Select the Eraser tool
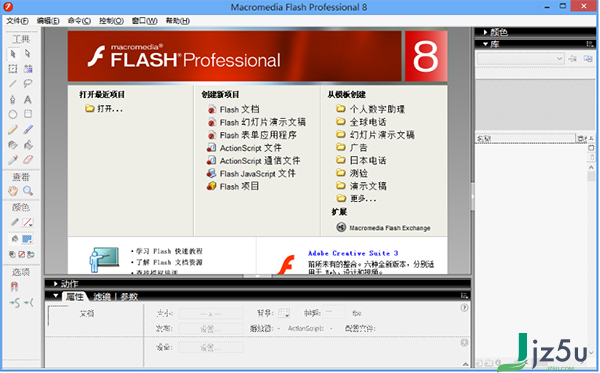Screen dimensions: 600x373 tap(28, 160)
